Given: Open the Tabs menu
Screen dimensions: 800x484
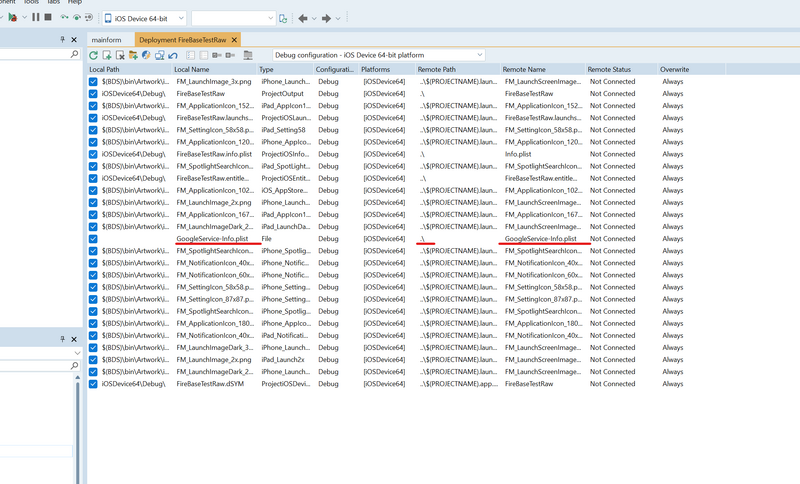Looking at the screenshot, I should (54, 2).
